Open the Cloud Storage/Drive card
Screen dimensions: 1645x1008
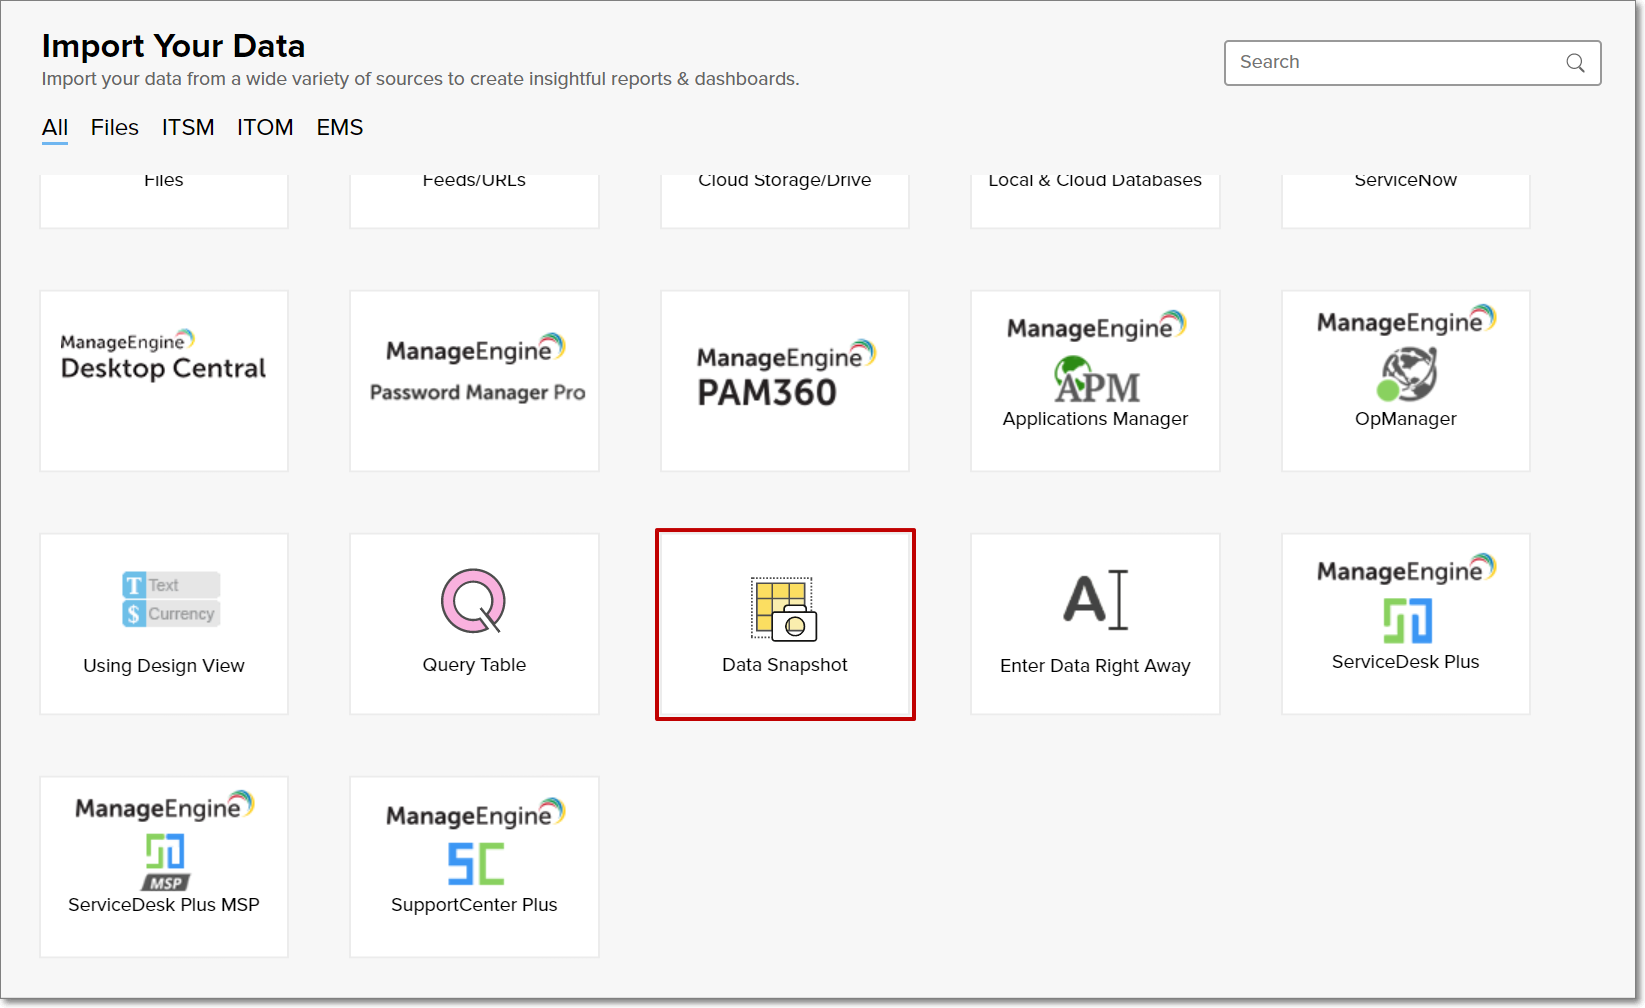pyautogui.click(x=785, y=201)
